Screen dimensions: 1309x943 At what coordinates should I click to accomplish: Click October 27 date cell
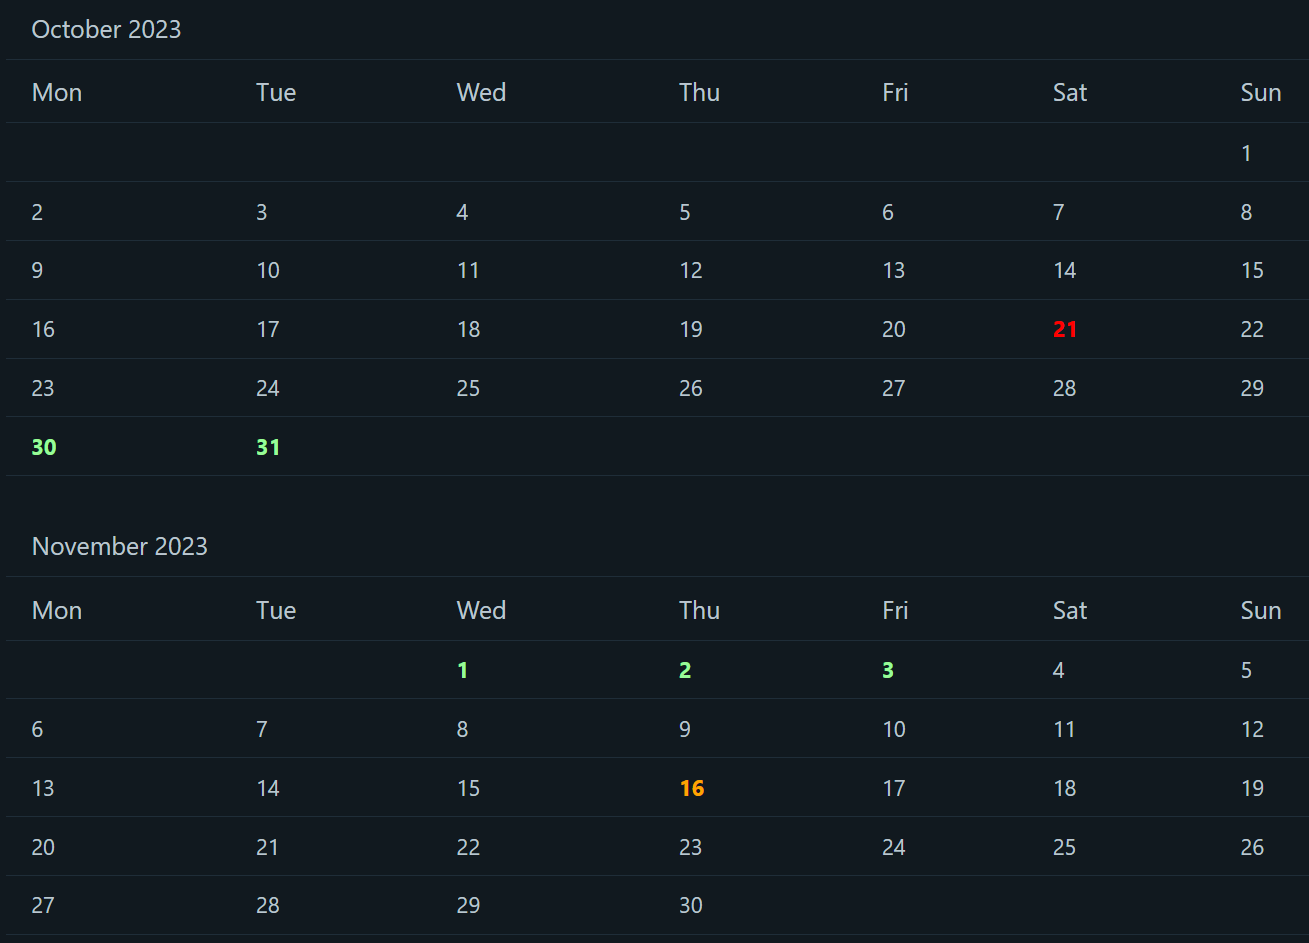pos(894,388)
